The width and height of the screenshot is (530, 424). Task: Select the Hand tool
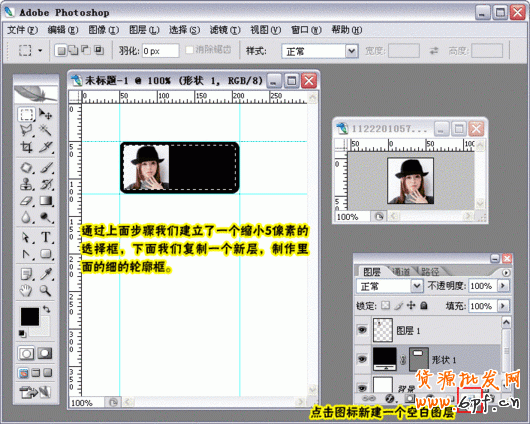click(x=26, y=290)
